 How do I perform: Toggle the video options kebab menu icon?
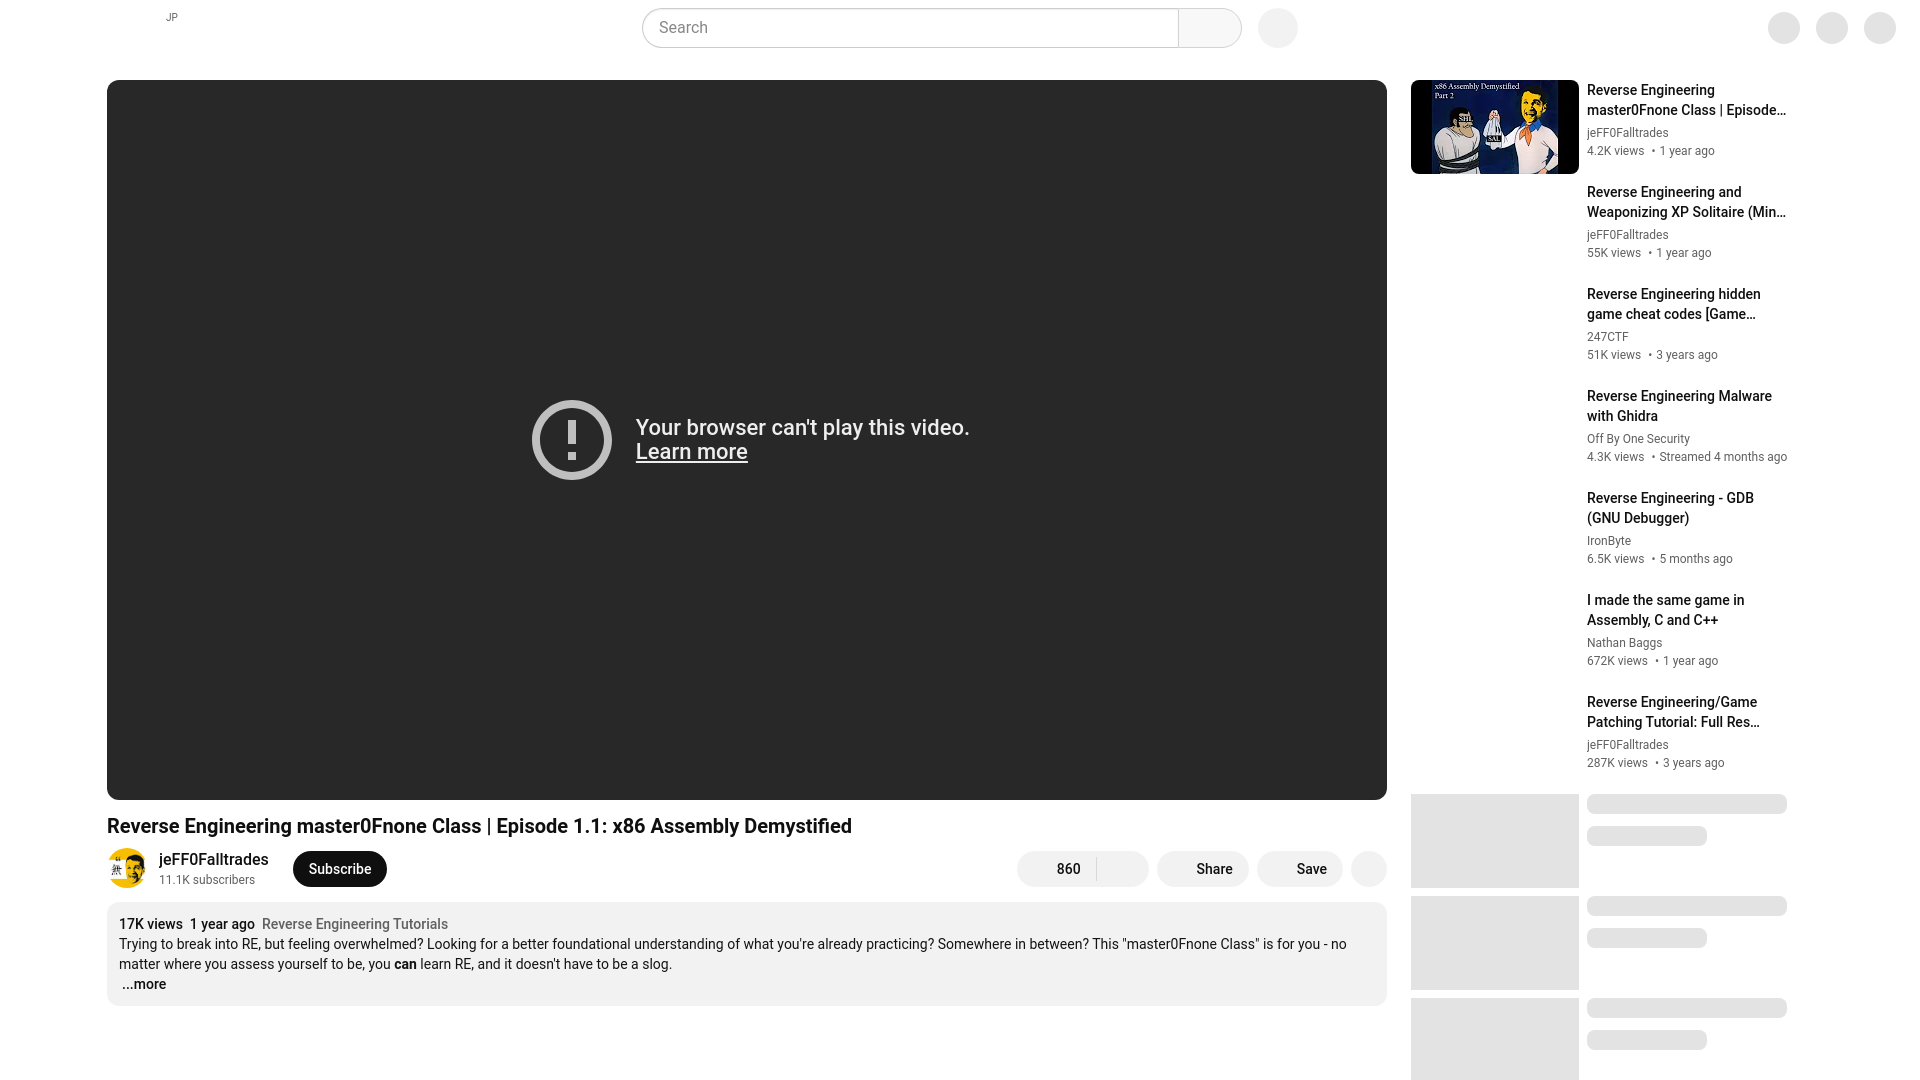point(1367,868)
